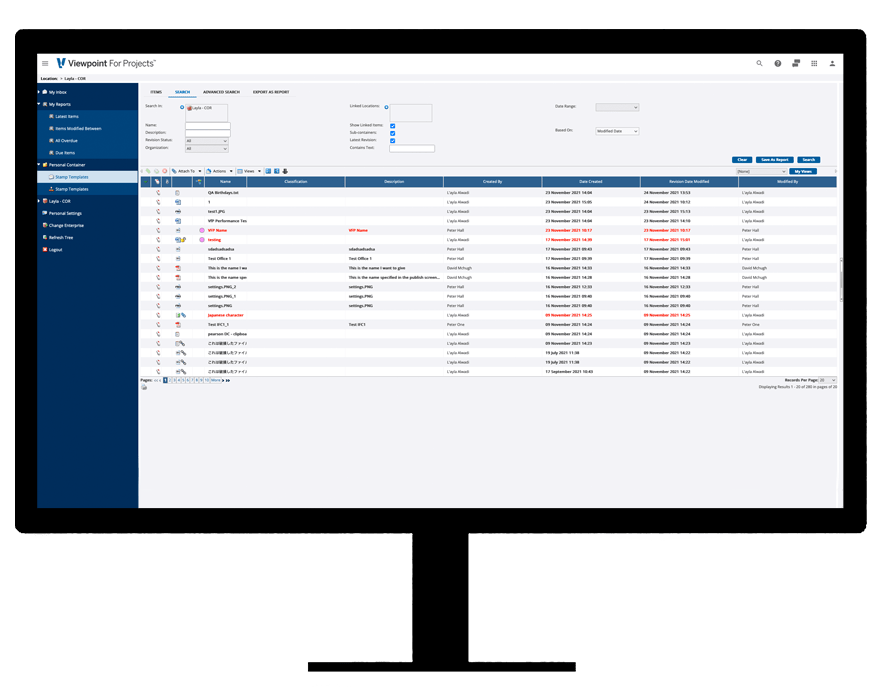Click the red stop icon in results toolbar
Image resolution: width=880 pixels, height=691 pixels.
click(x=164, y=171)
